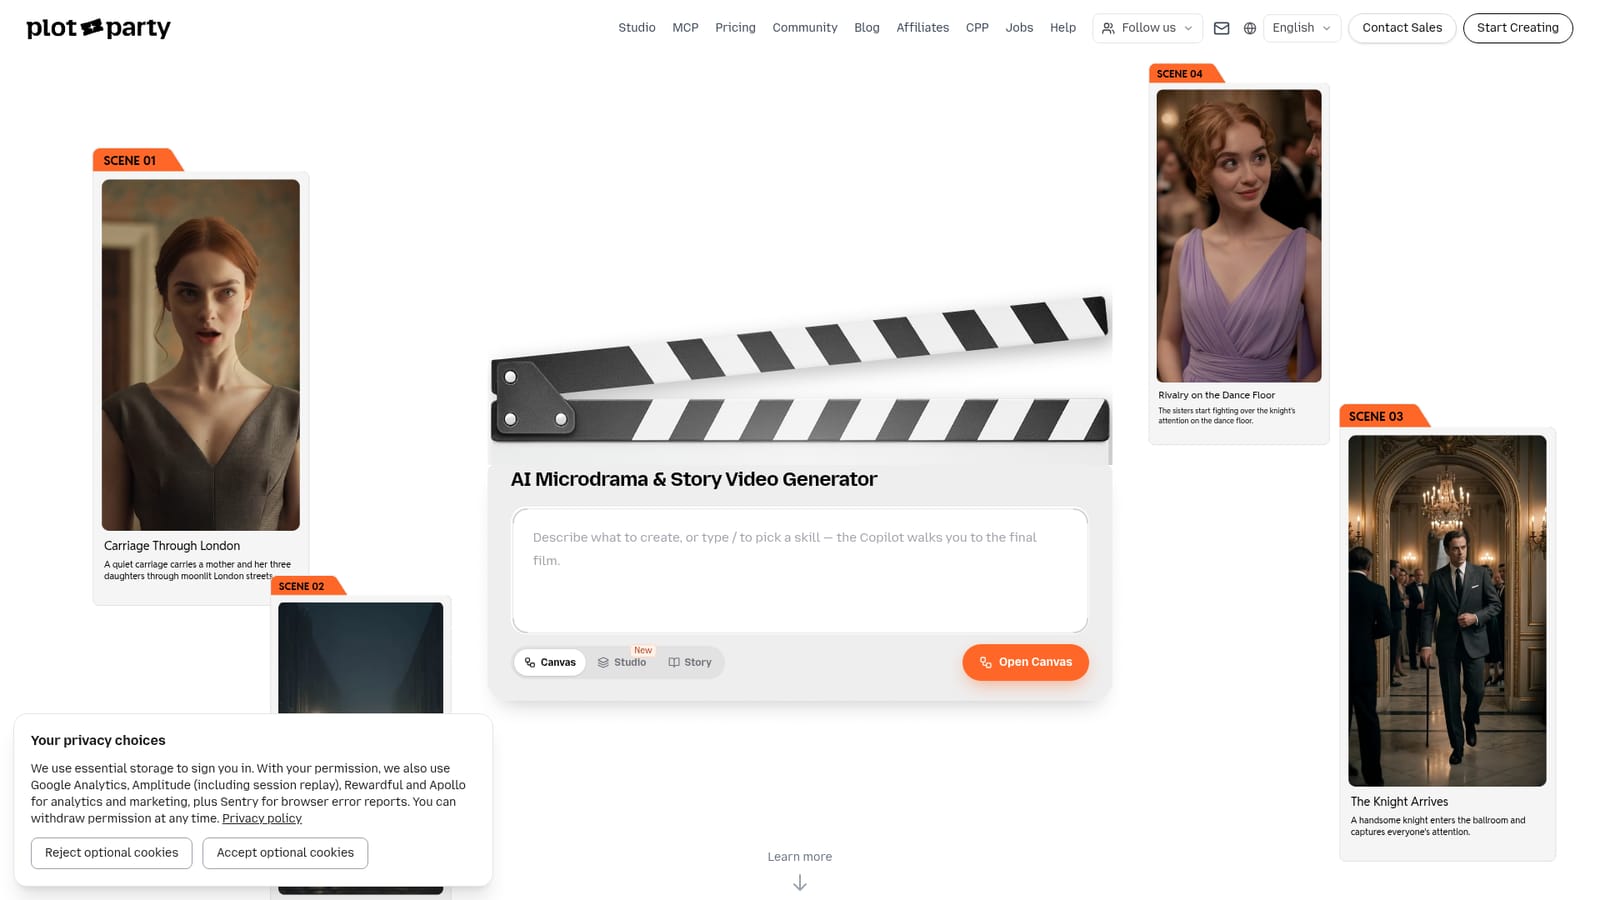Click the Contact Sales button

point(1402,28)
